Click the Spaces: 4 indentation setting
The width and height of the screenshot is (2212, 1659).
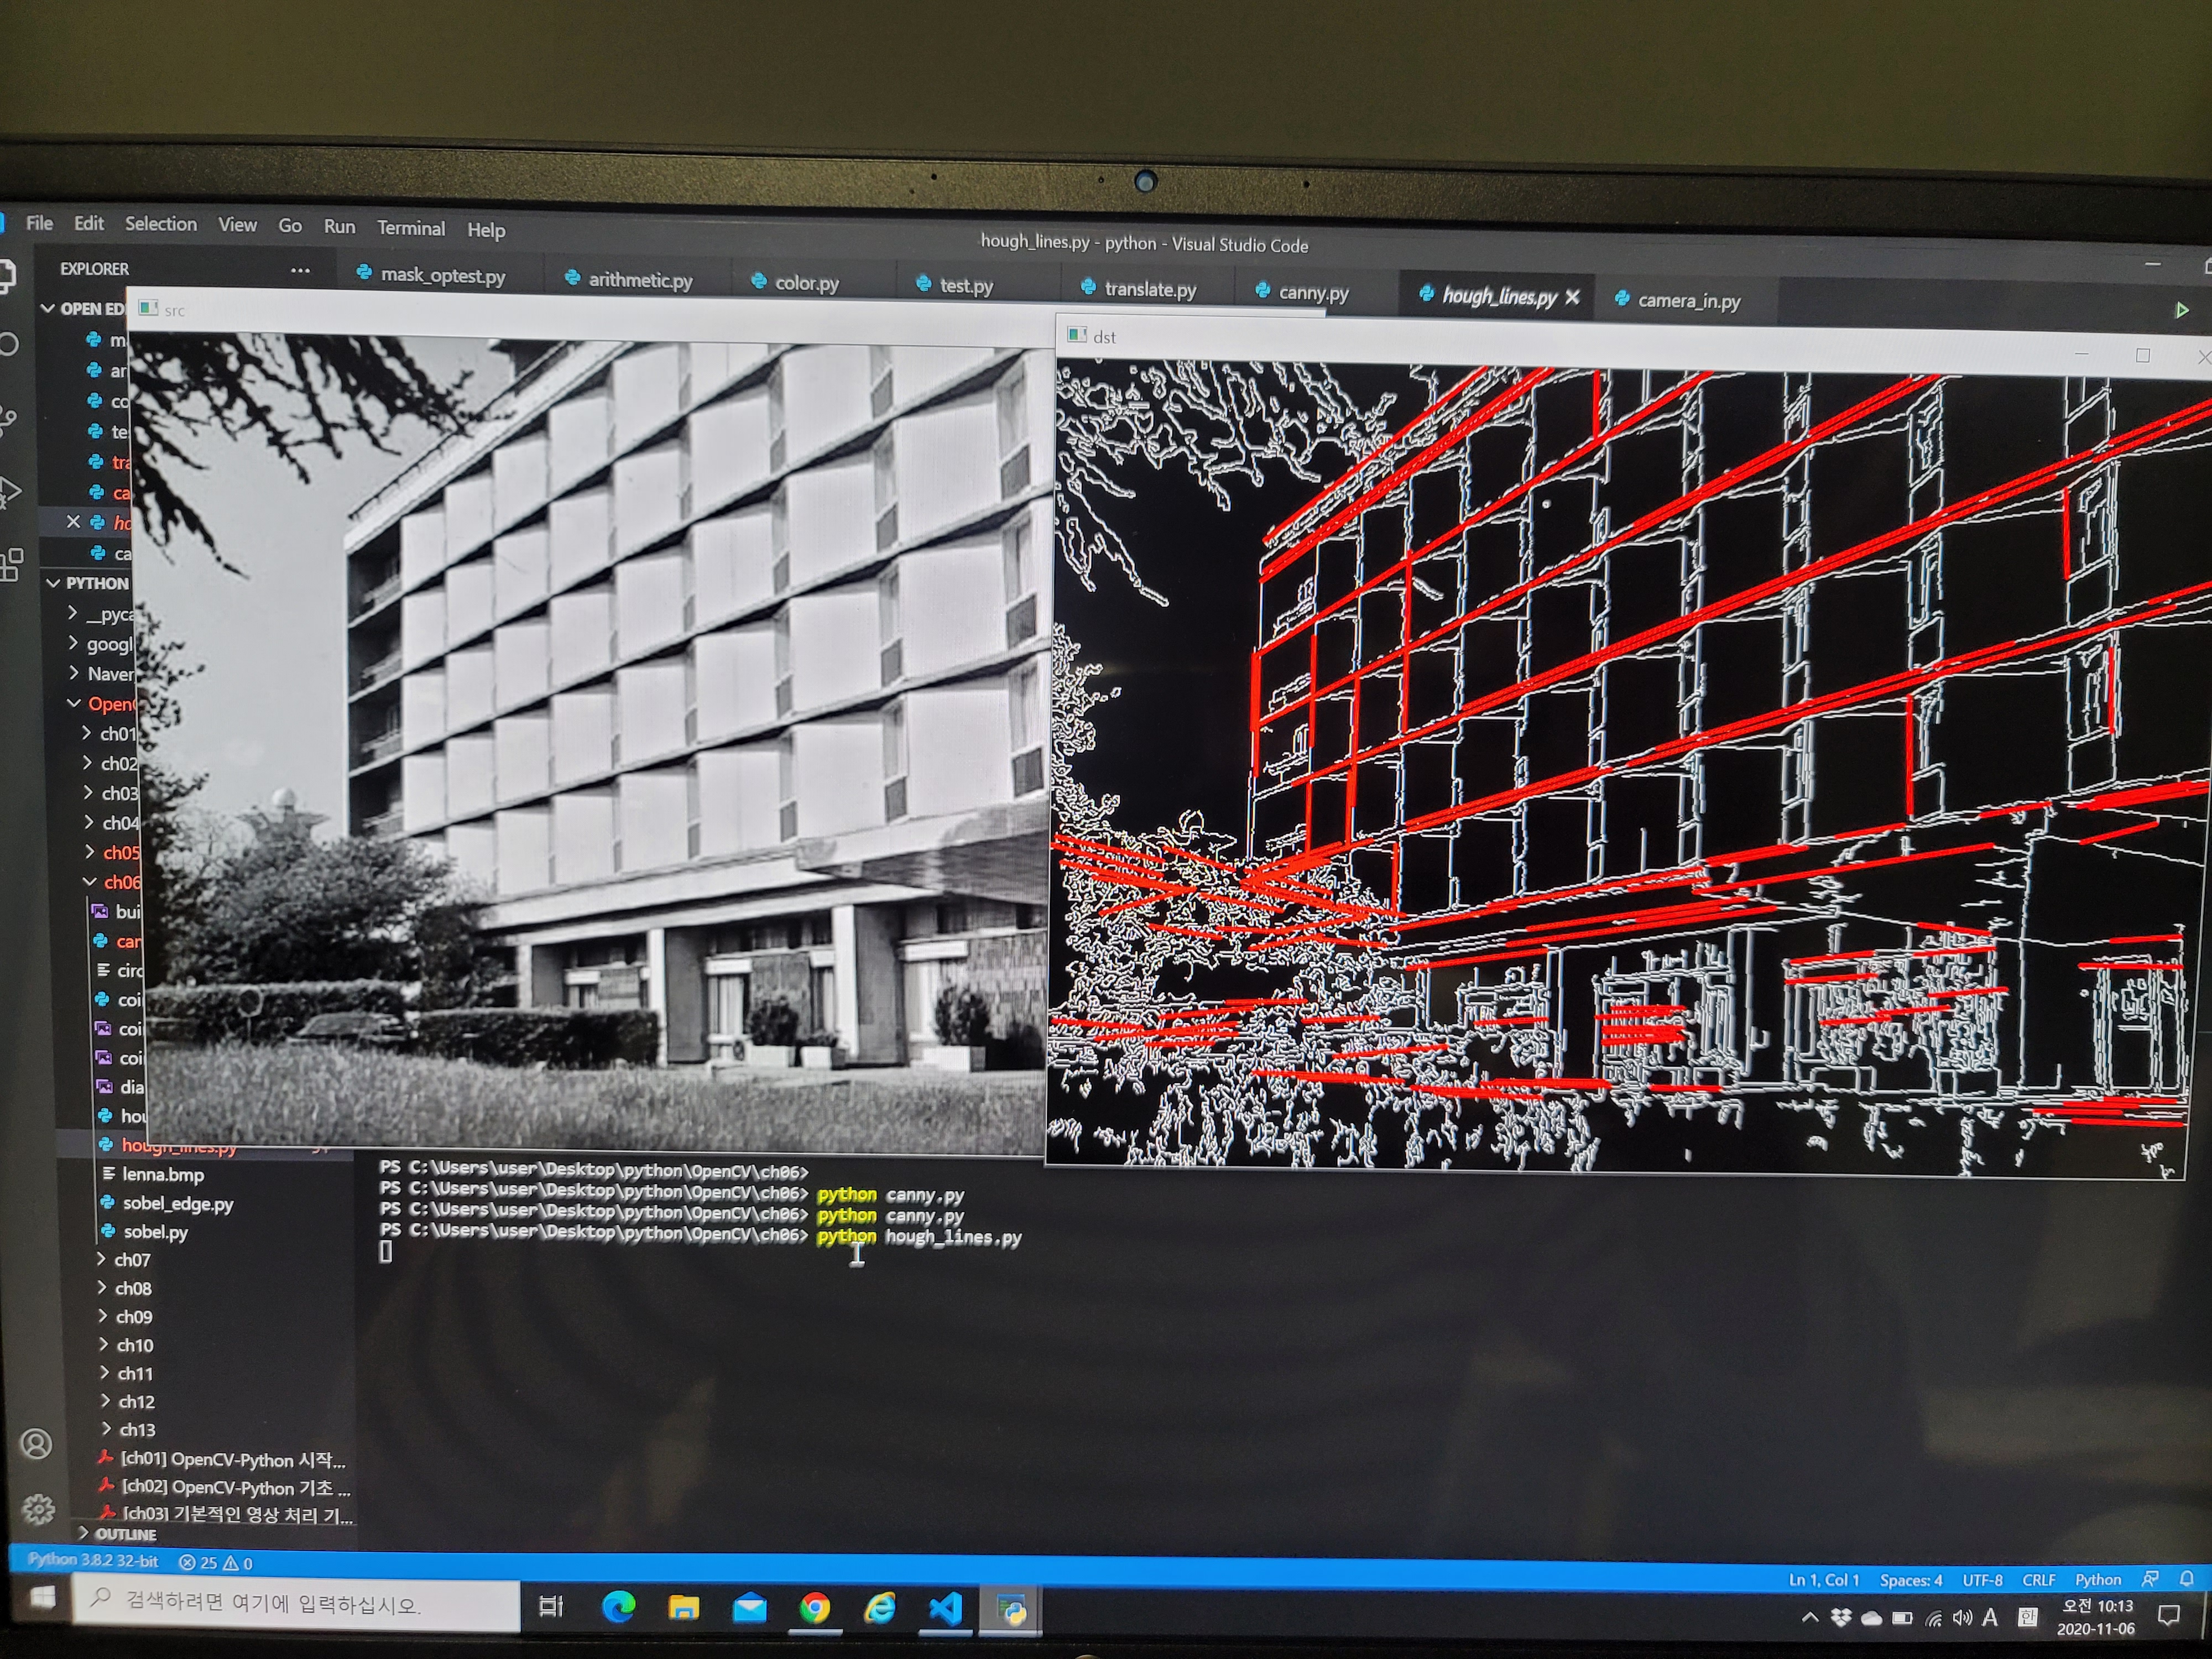(x=1910, y=1580)
